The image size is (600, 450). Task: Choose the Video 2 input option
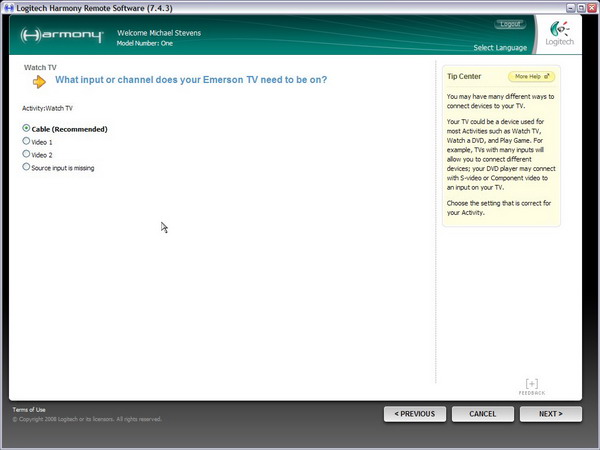[x=26, y=154]
